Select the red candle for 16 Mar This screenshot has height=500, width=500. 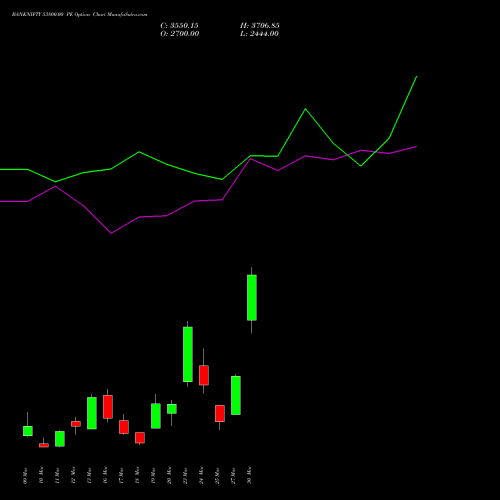point(108,407)
